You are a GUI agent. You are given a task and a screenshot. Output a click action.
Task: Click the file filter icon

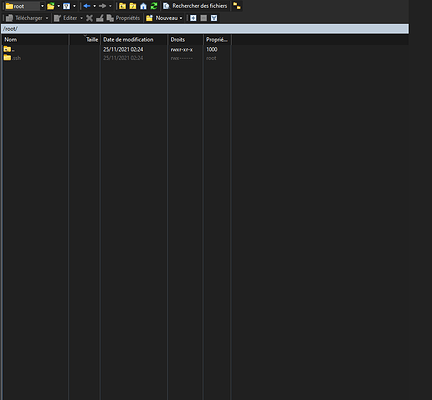67,6
